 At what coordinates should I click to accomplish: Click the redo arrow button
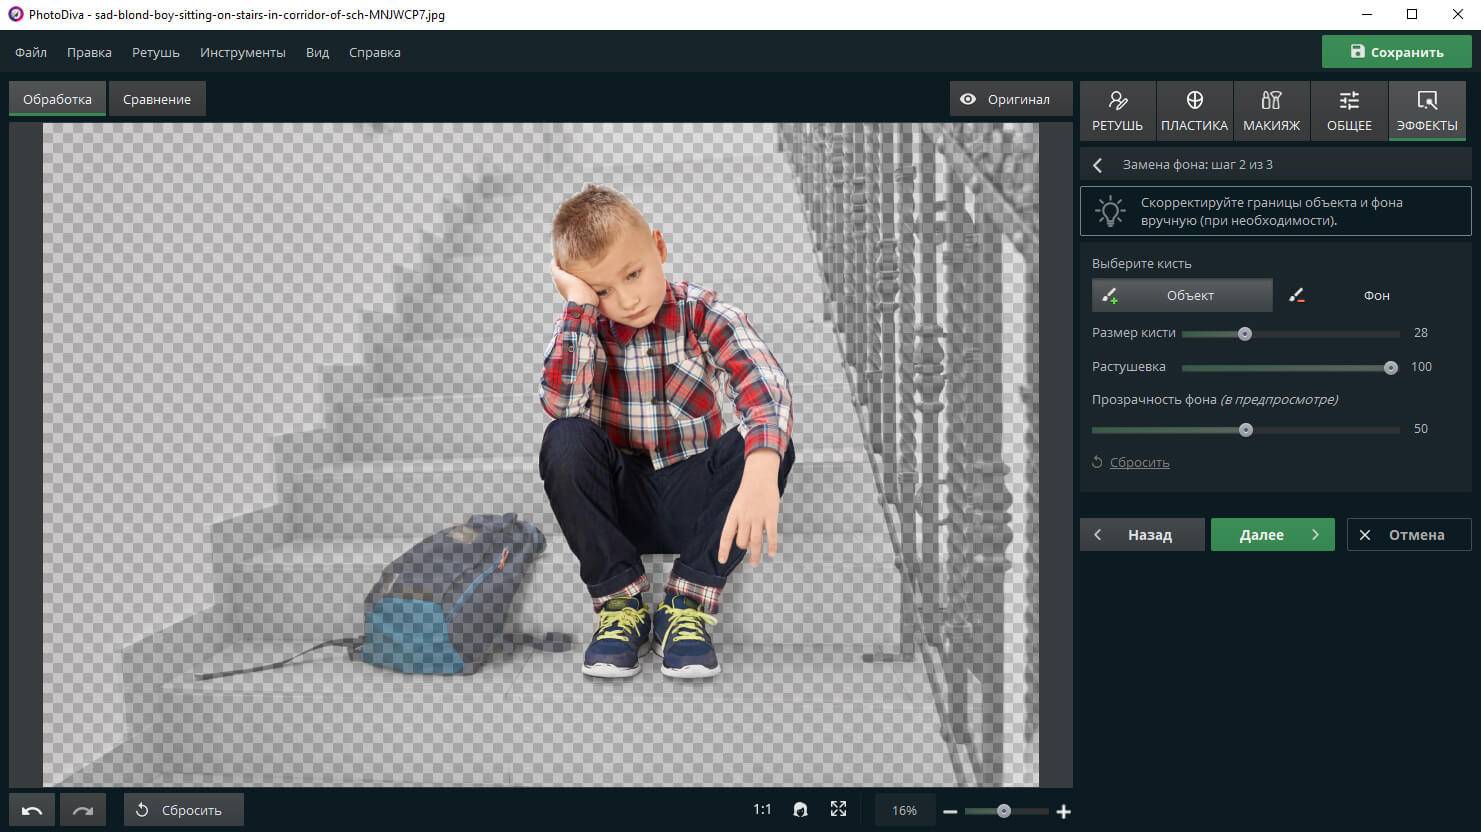click(x=83, y=810)
